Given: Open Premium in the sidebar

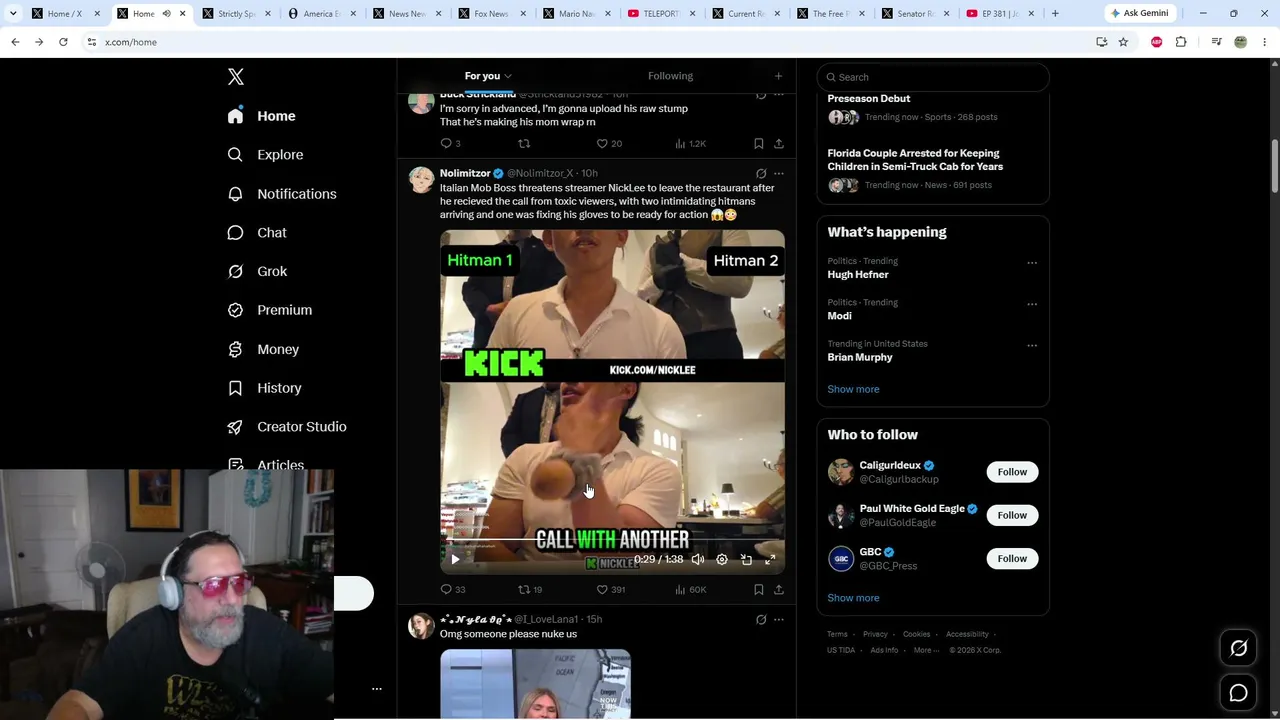Looking at the screenshot, I should point(269,310).
